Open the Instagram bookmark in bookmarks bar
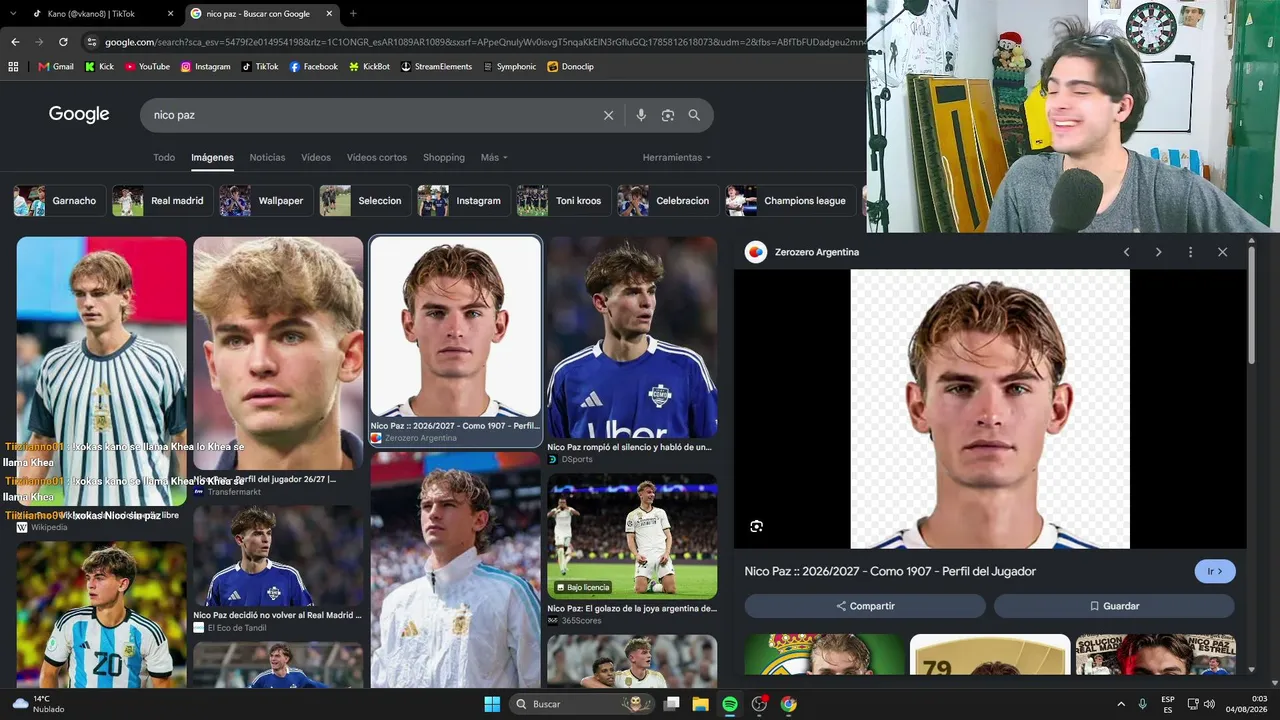The image size is (1280, 720). click(x=205, y=67)
